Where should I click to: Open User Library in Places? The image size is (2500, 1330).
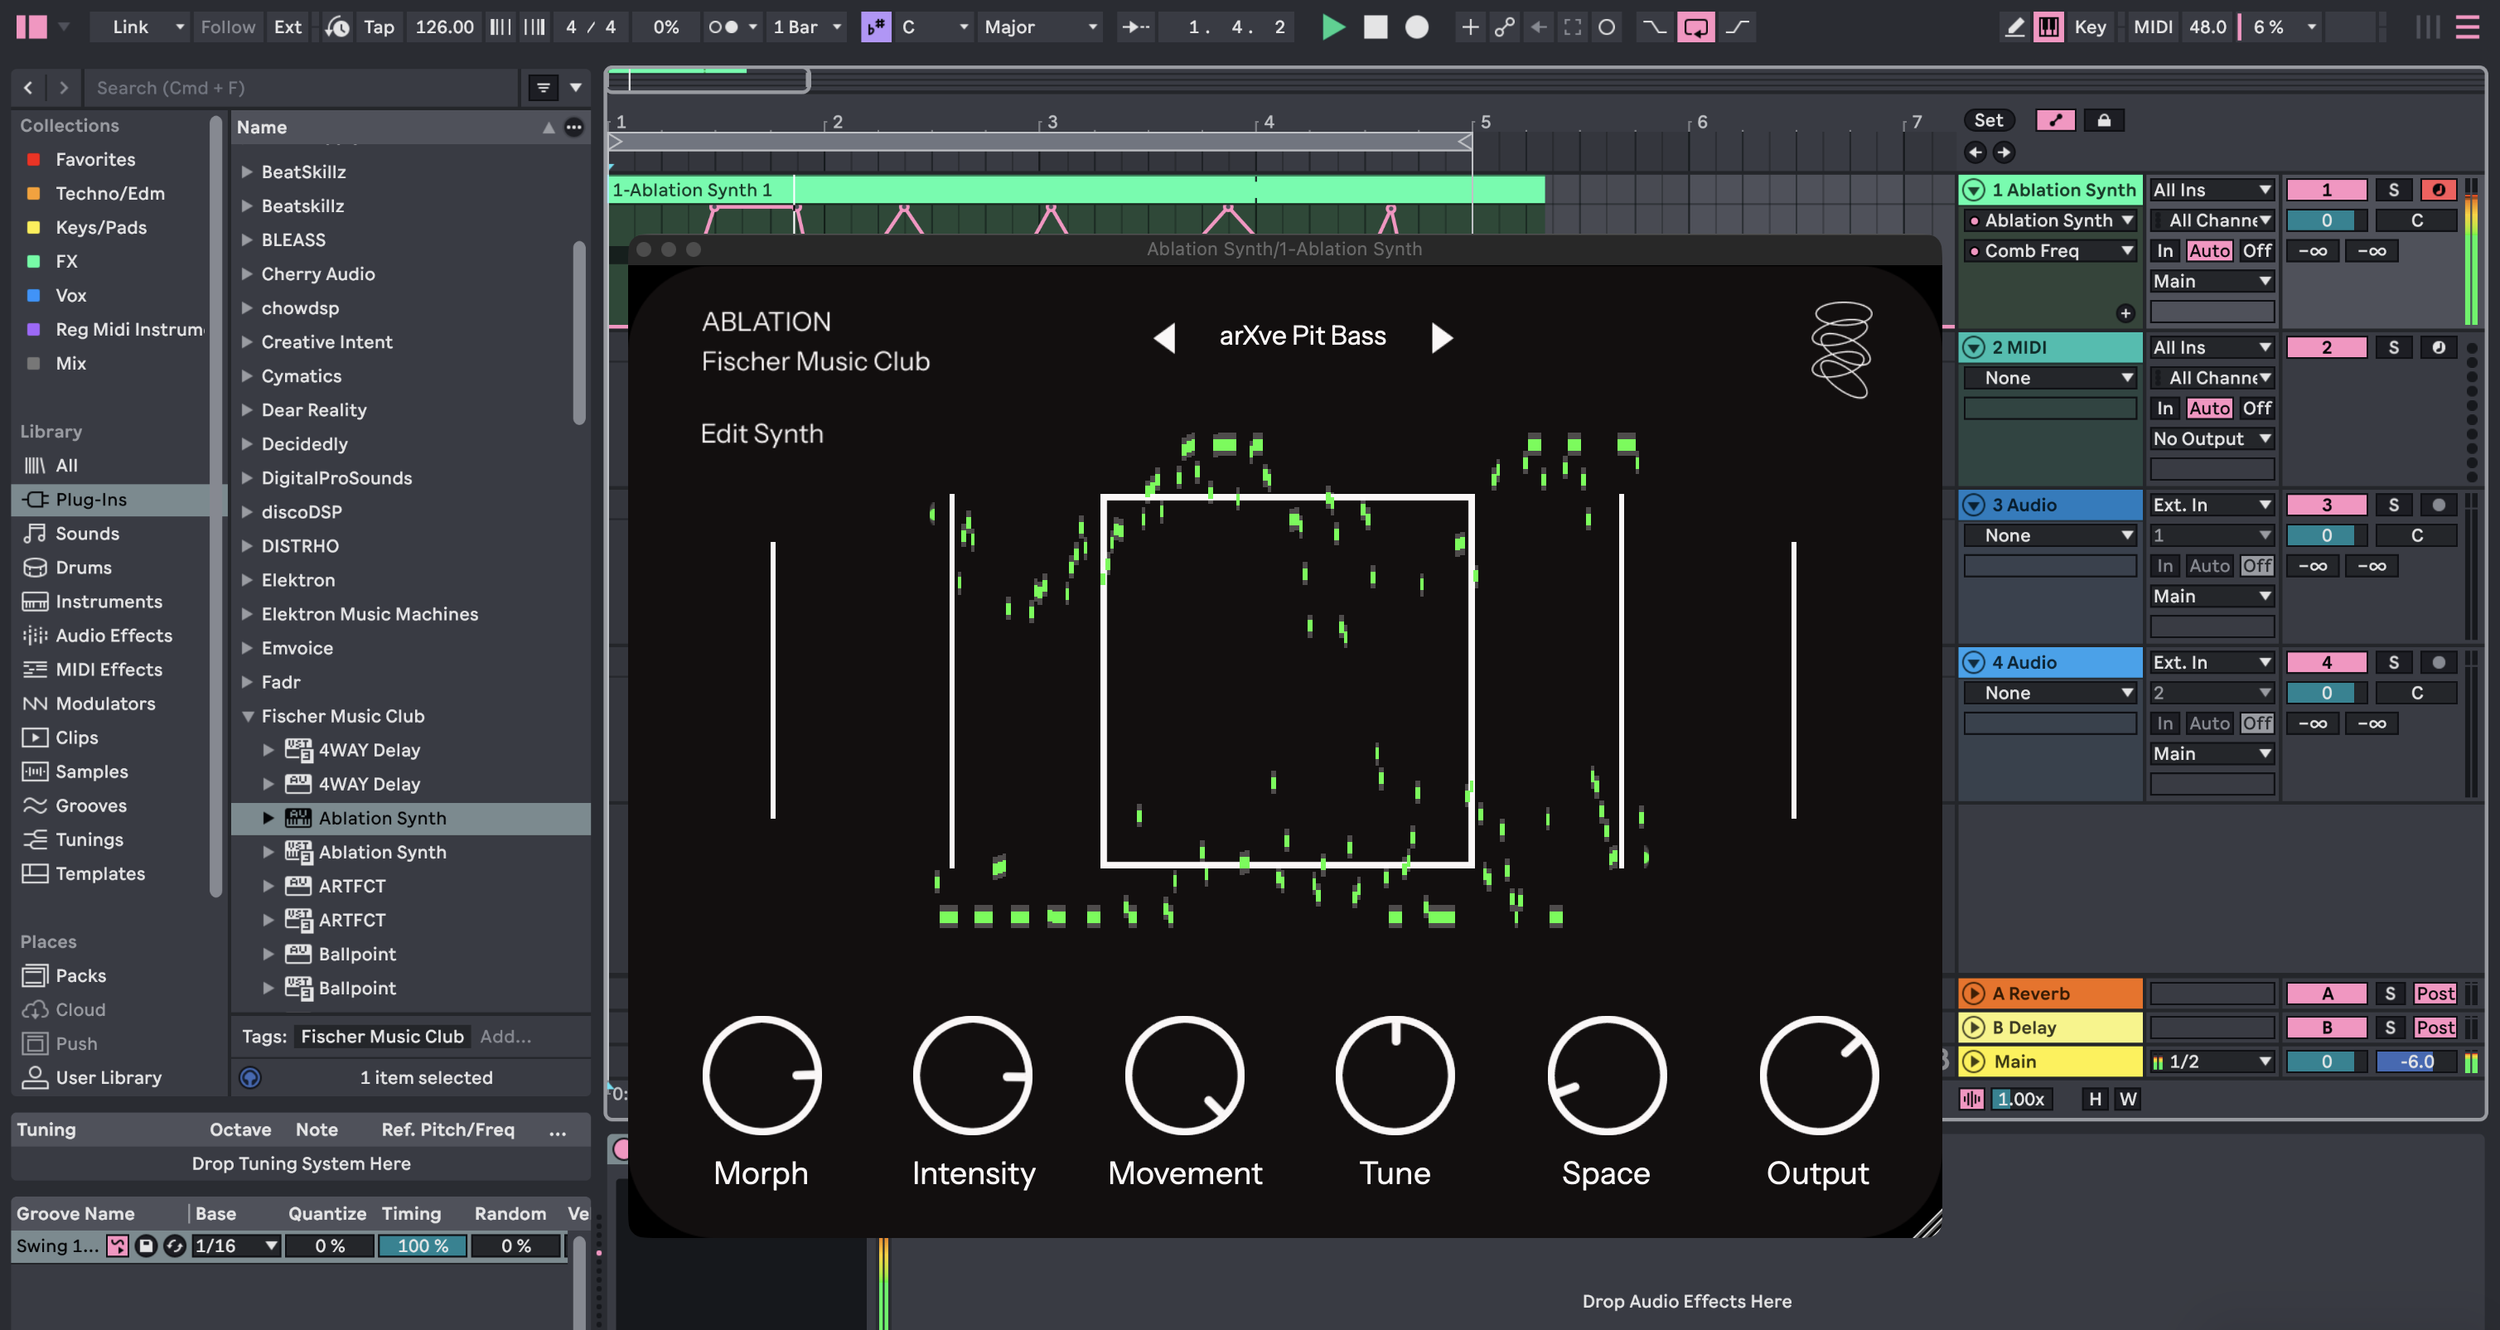point(108,1077)
